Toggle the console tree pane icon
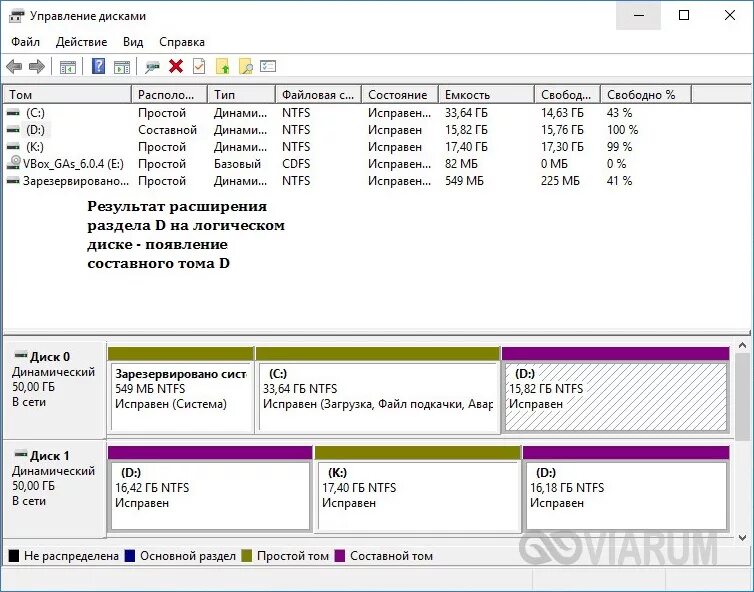 click(x=68, y=67)
